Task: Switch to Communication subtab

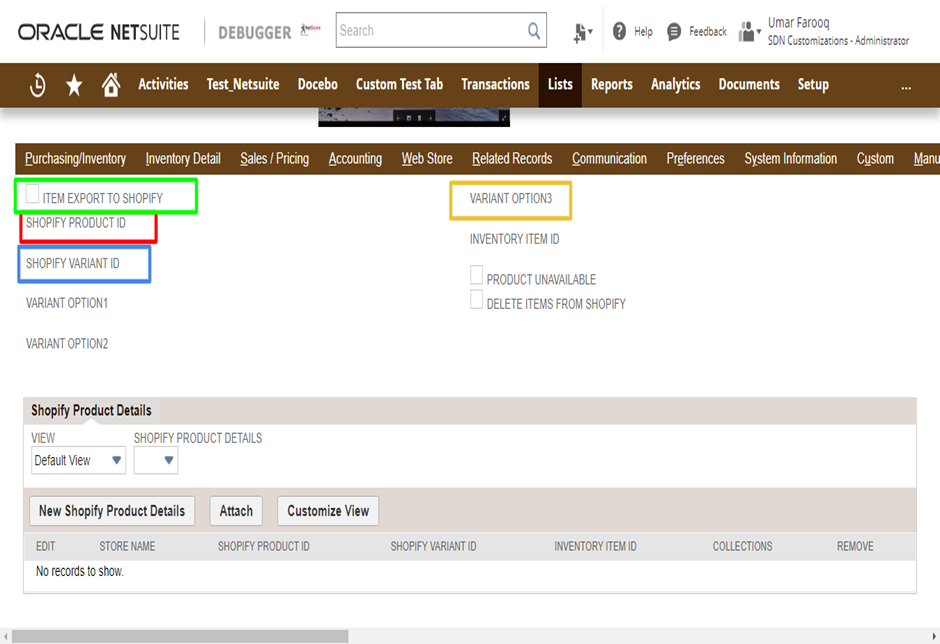Action: [x=609, y=159]
